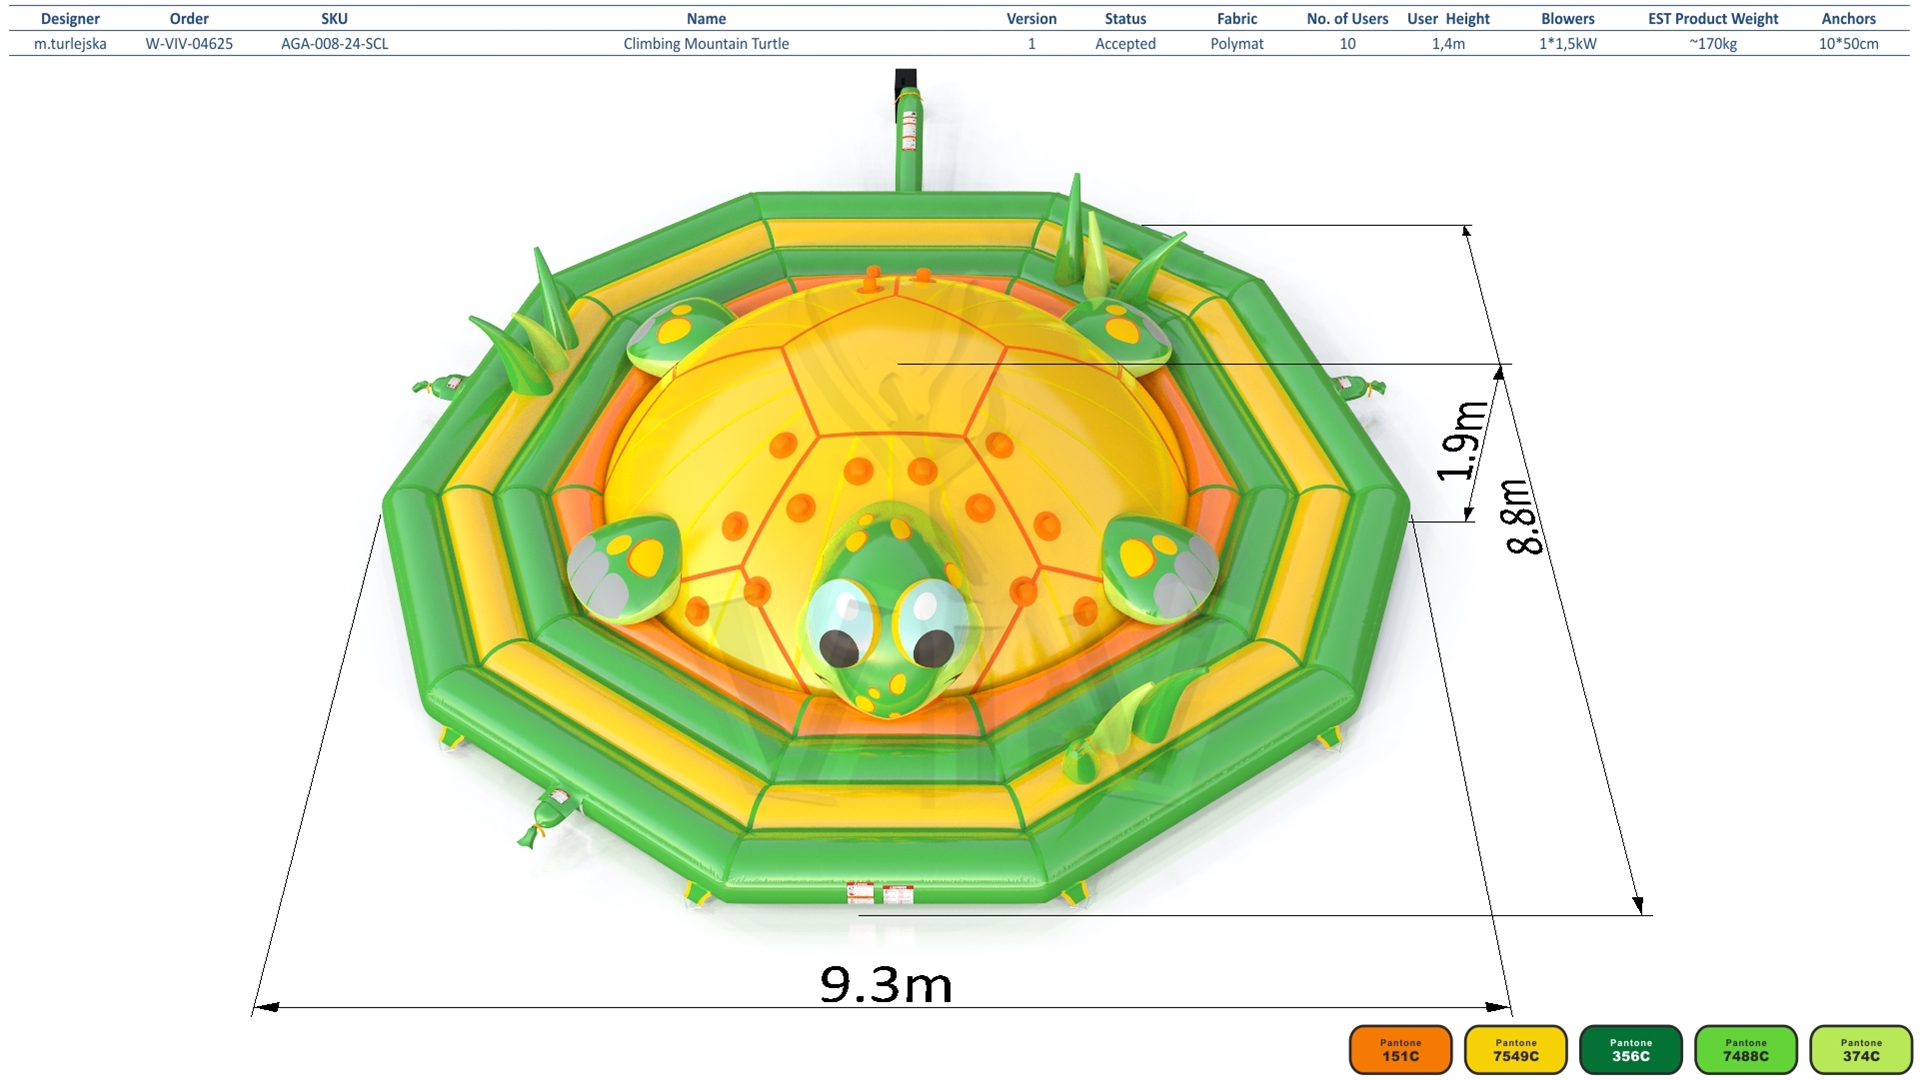Select designer name m.turlejska
This screenshot has height=1080, width=1920.
click(x=70, y=44)
